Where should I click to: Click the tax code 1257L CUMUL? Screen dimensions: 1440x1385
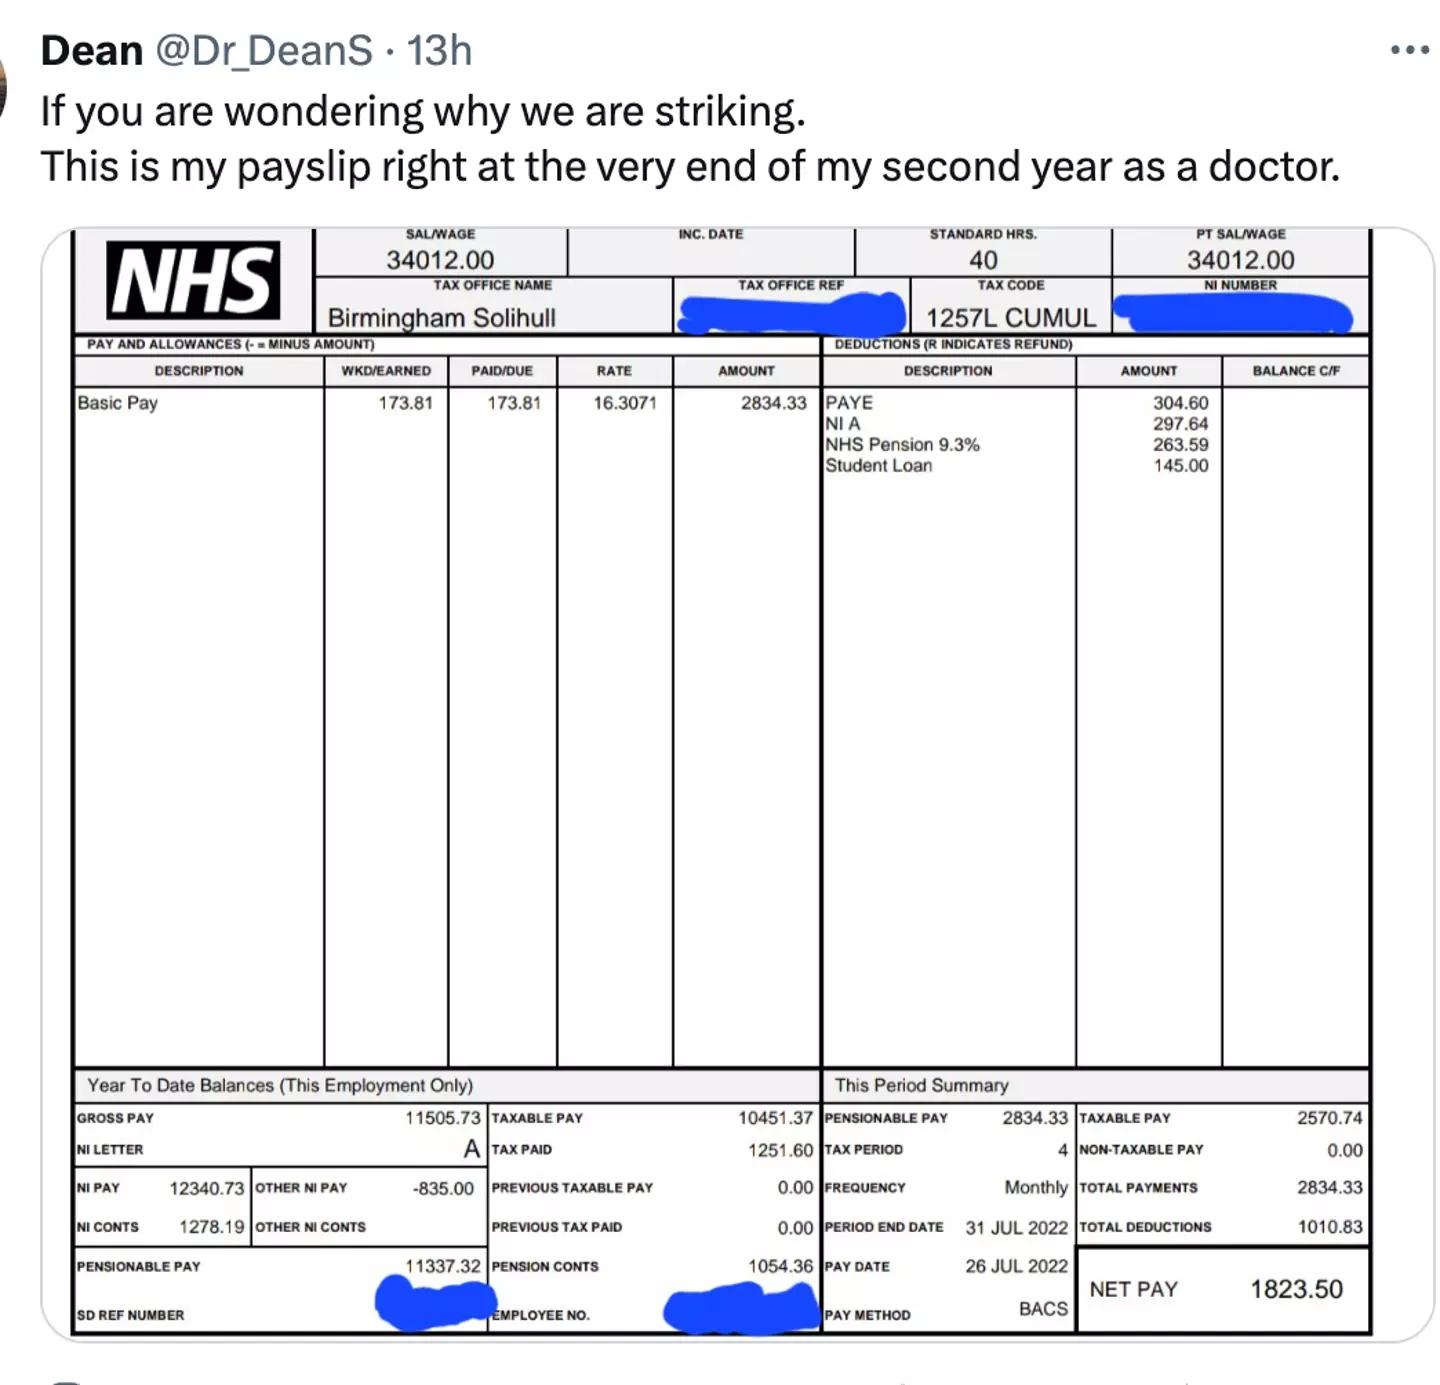coord(1010,317)
